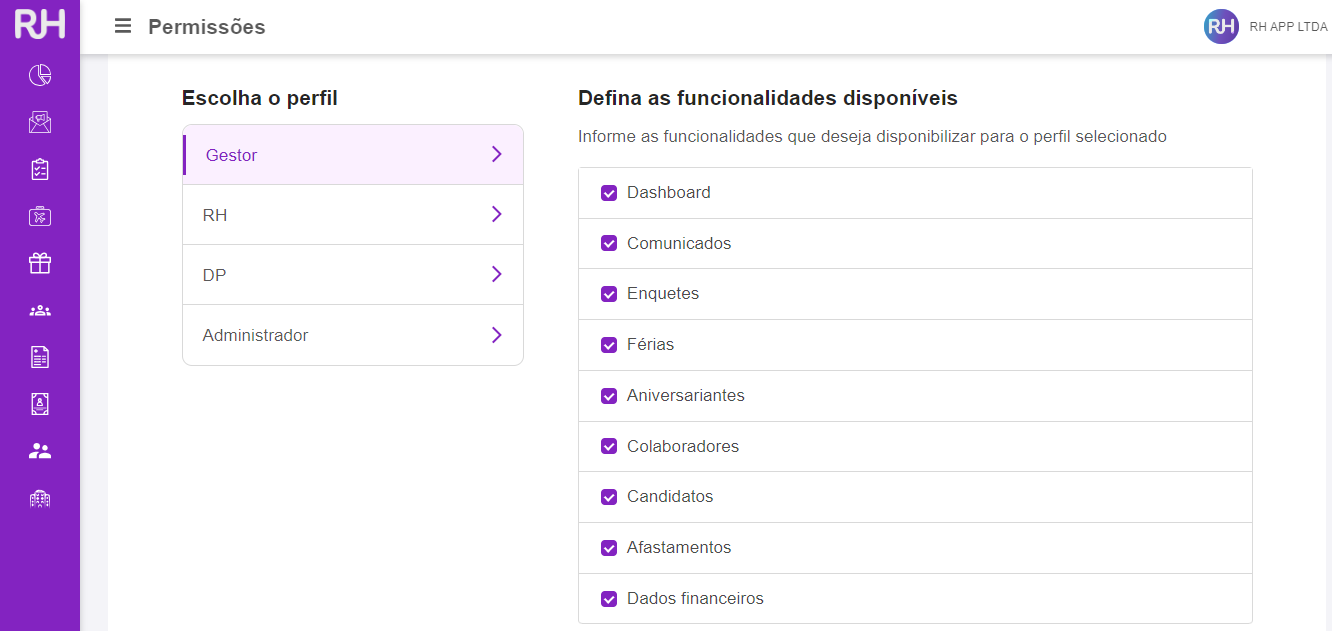Click the chevron arrow on the Administrador row

coord(496,334)
